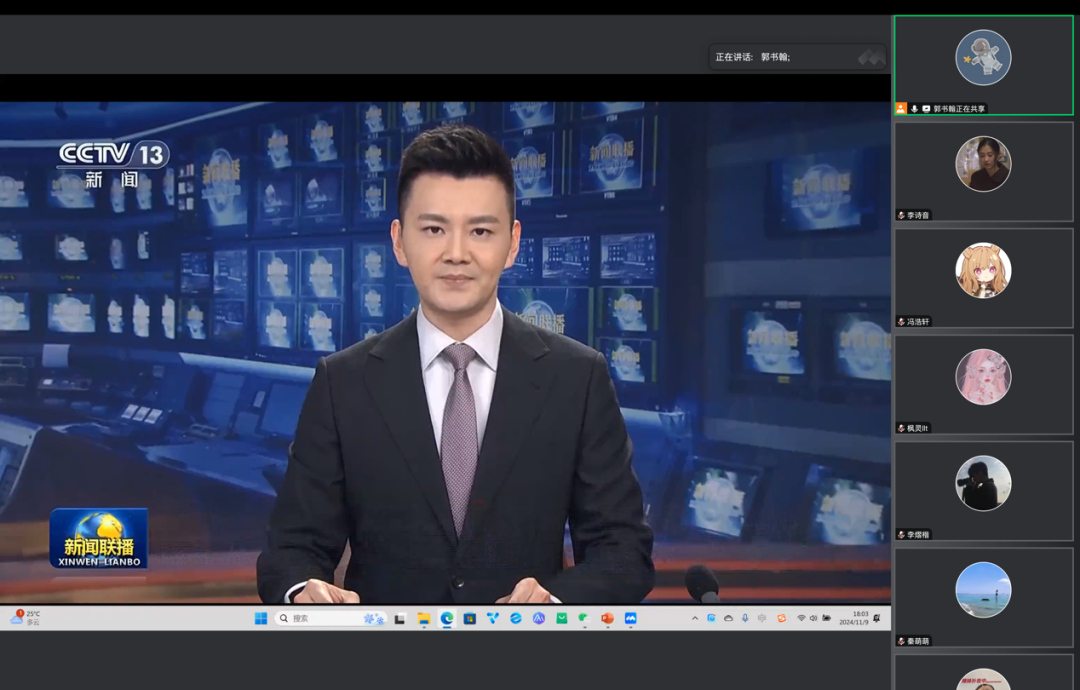Open Task View in the shared taskbar
The image size is (1080, 690).
coord(400,618)
